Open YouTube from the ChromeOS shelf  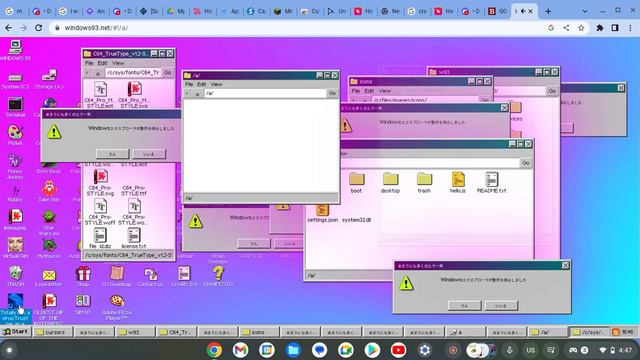398,350
